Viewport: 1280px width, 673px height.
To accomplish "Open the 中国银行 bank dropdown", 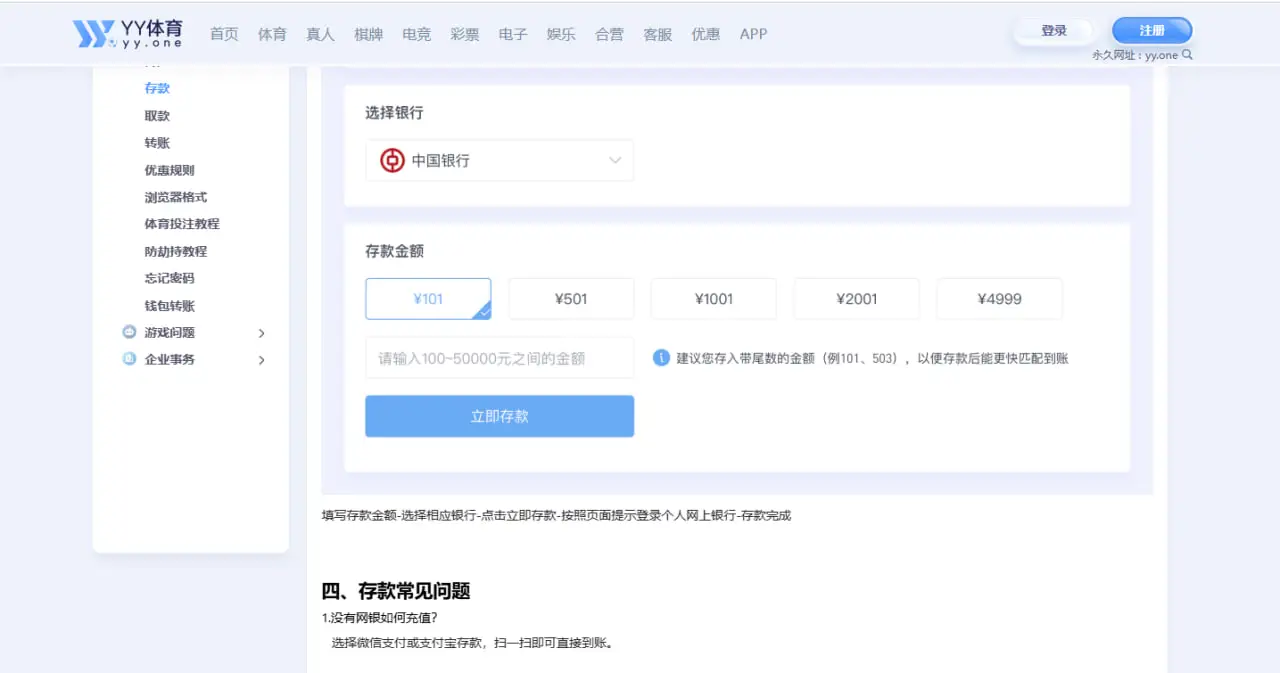I will click(499, 160).
